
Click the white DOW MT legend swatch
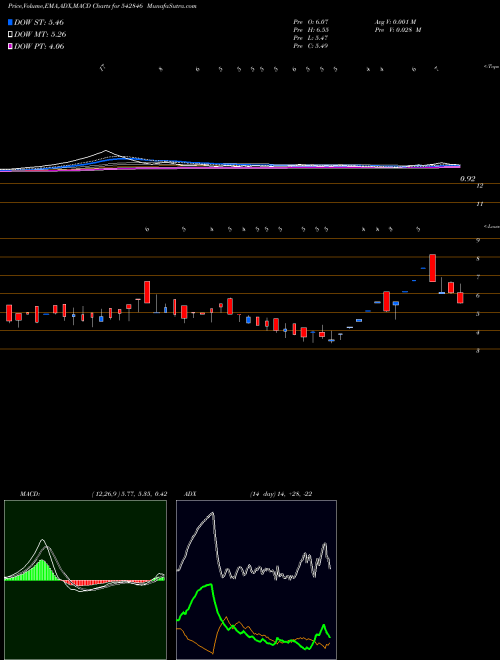coord(11,35)
